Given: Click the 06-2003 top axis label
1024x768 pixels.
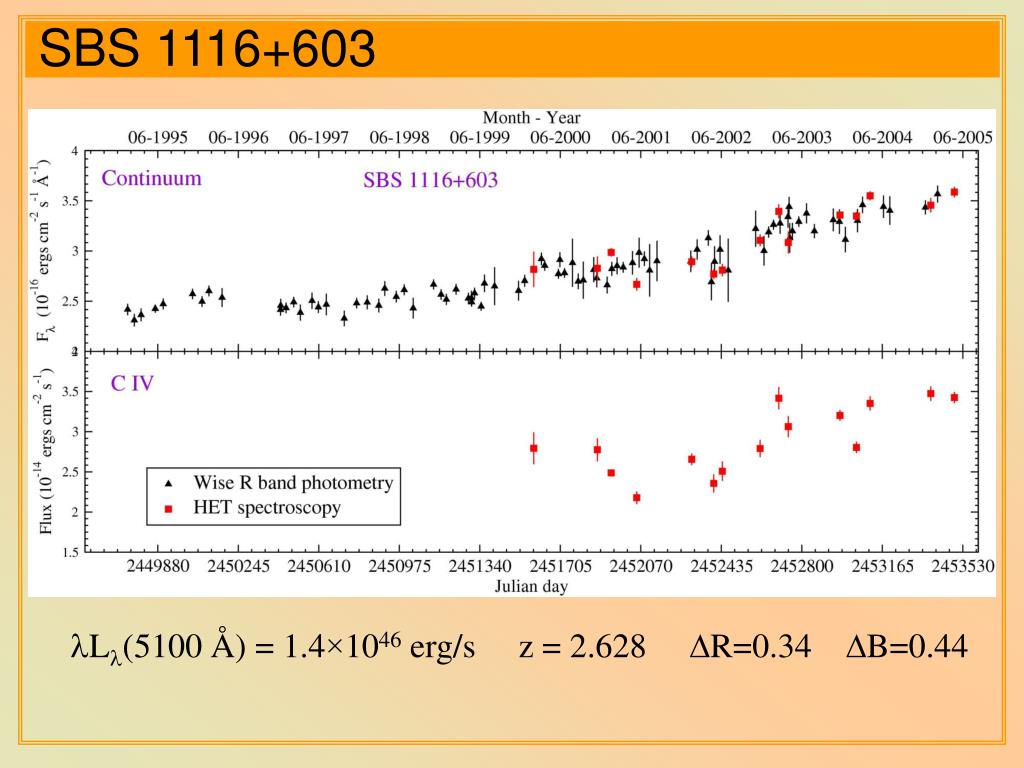Looking at the screenshot, I should [801, 138].
